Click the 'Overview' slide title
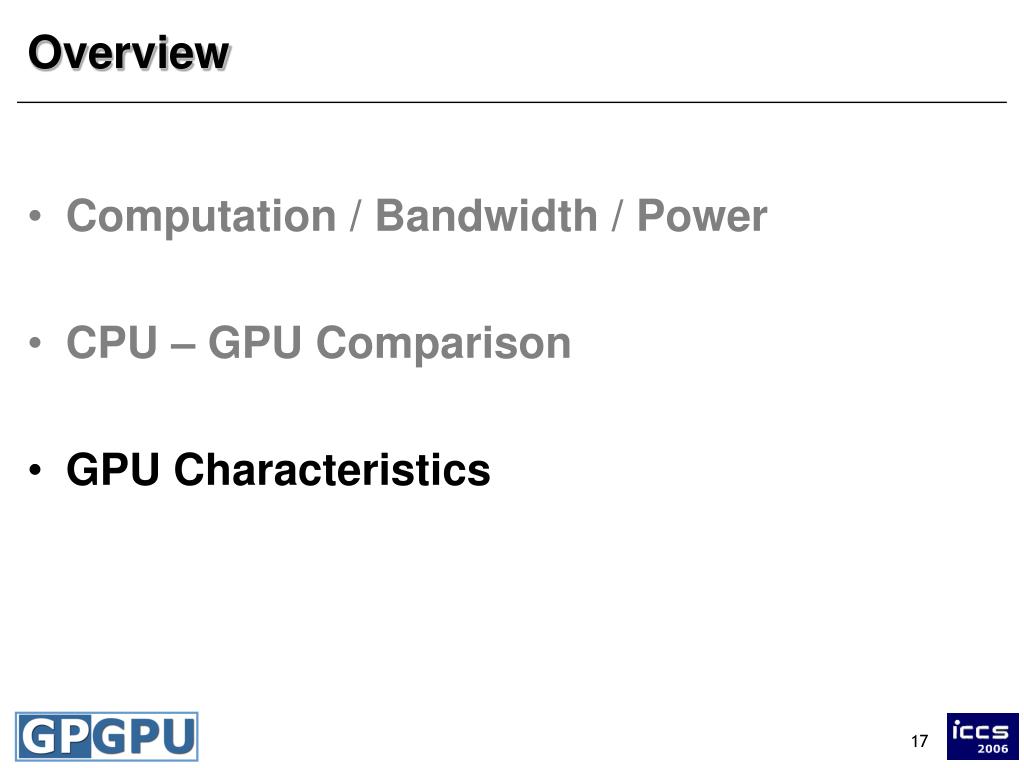 point(129,53)
